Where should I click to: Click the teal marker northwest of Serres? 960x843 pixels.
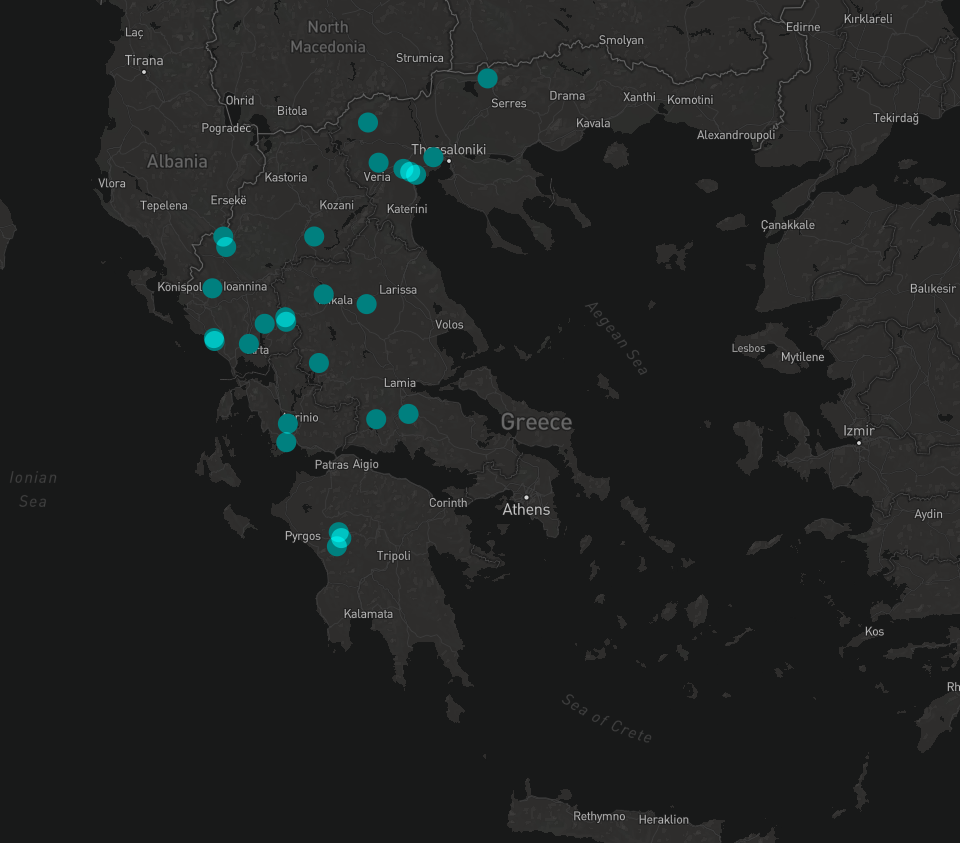click(487, 78)
